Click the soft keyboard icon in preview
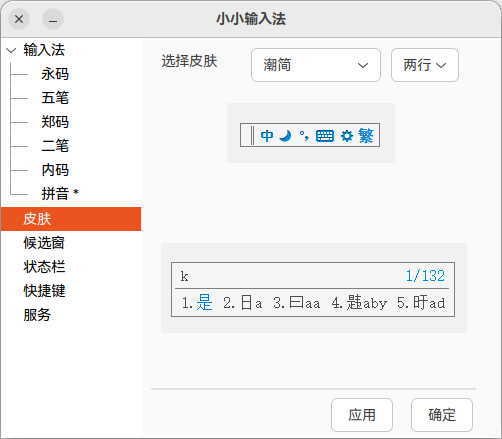 pos(325,136)
